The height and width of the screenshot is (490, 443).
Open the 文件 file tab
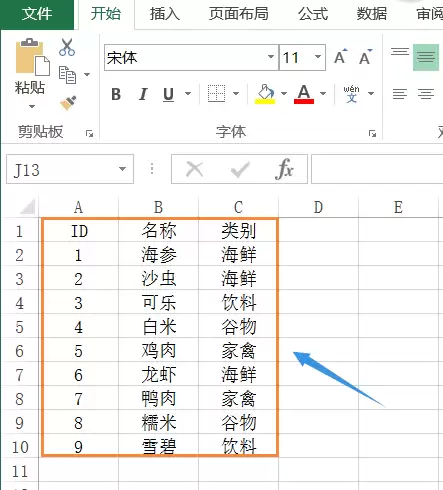point(37,14)
